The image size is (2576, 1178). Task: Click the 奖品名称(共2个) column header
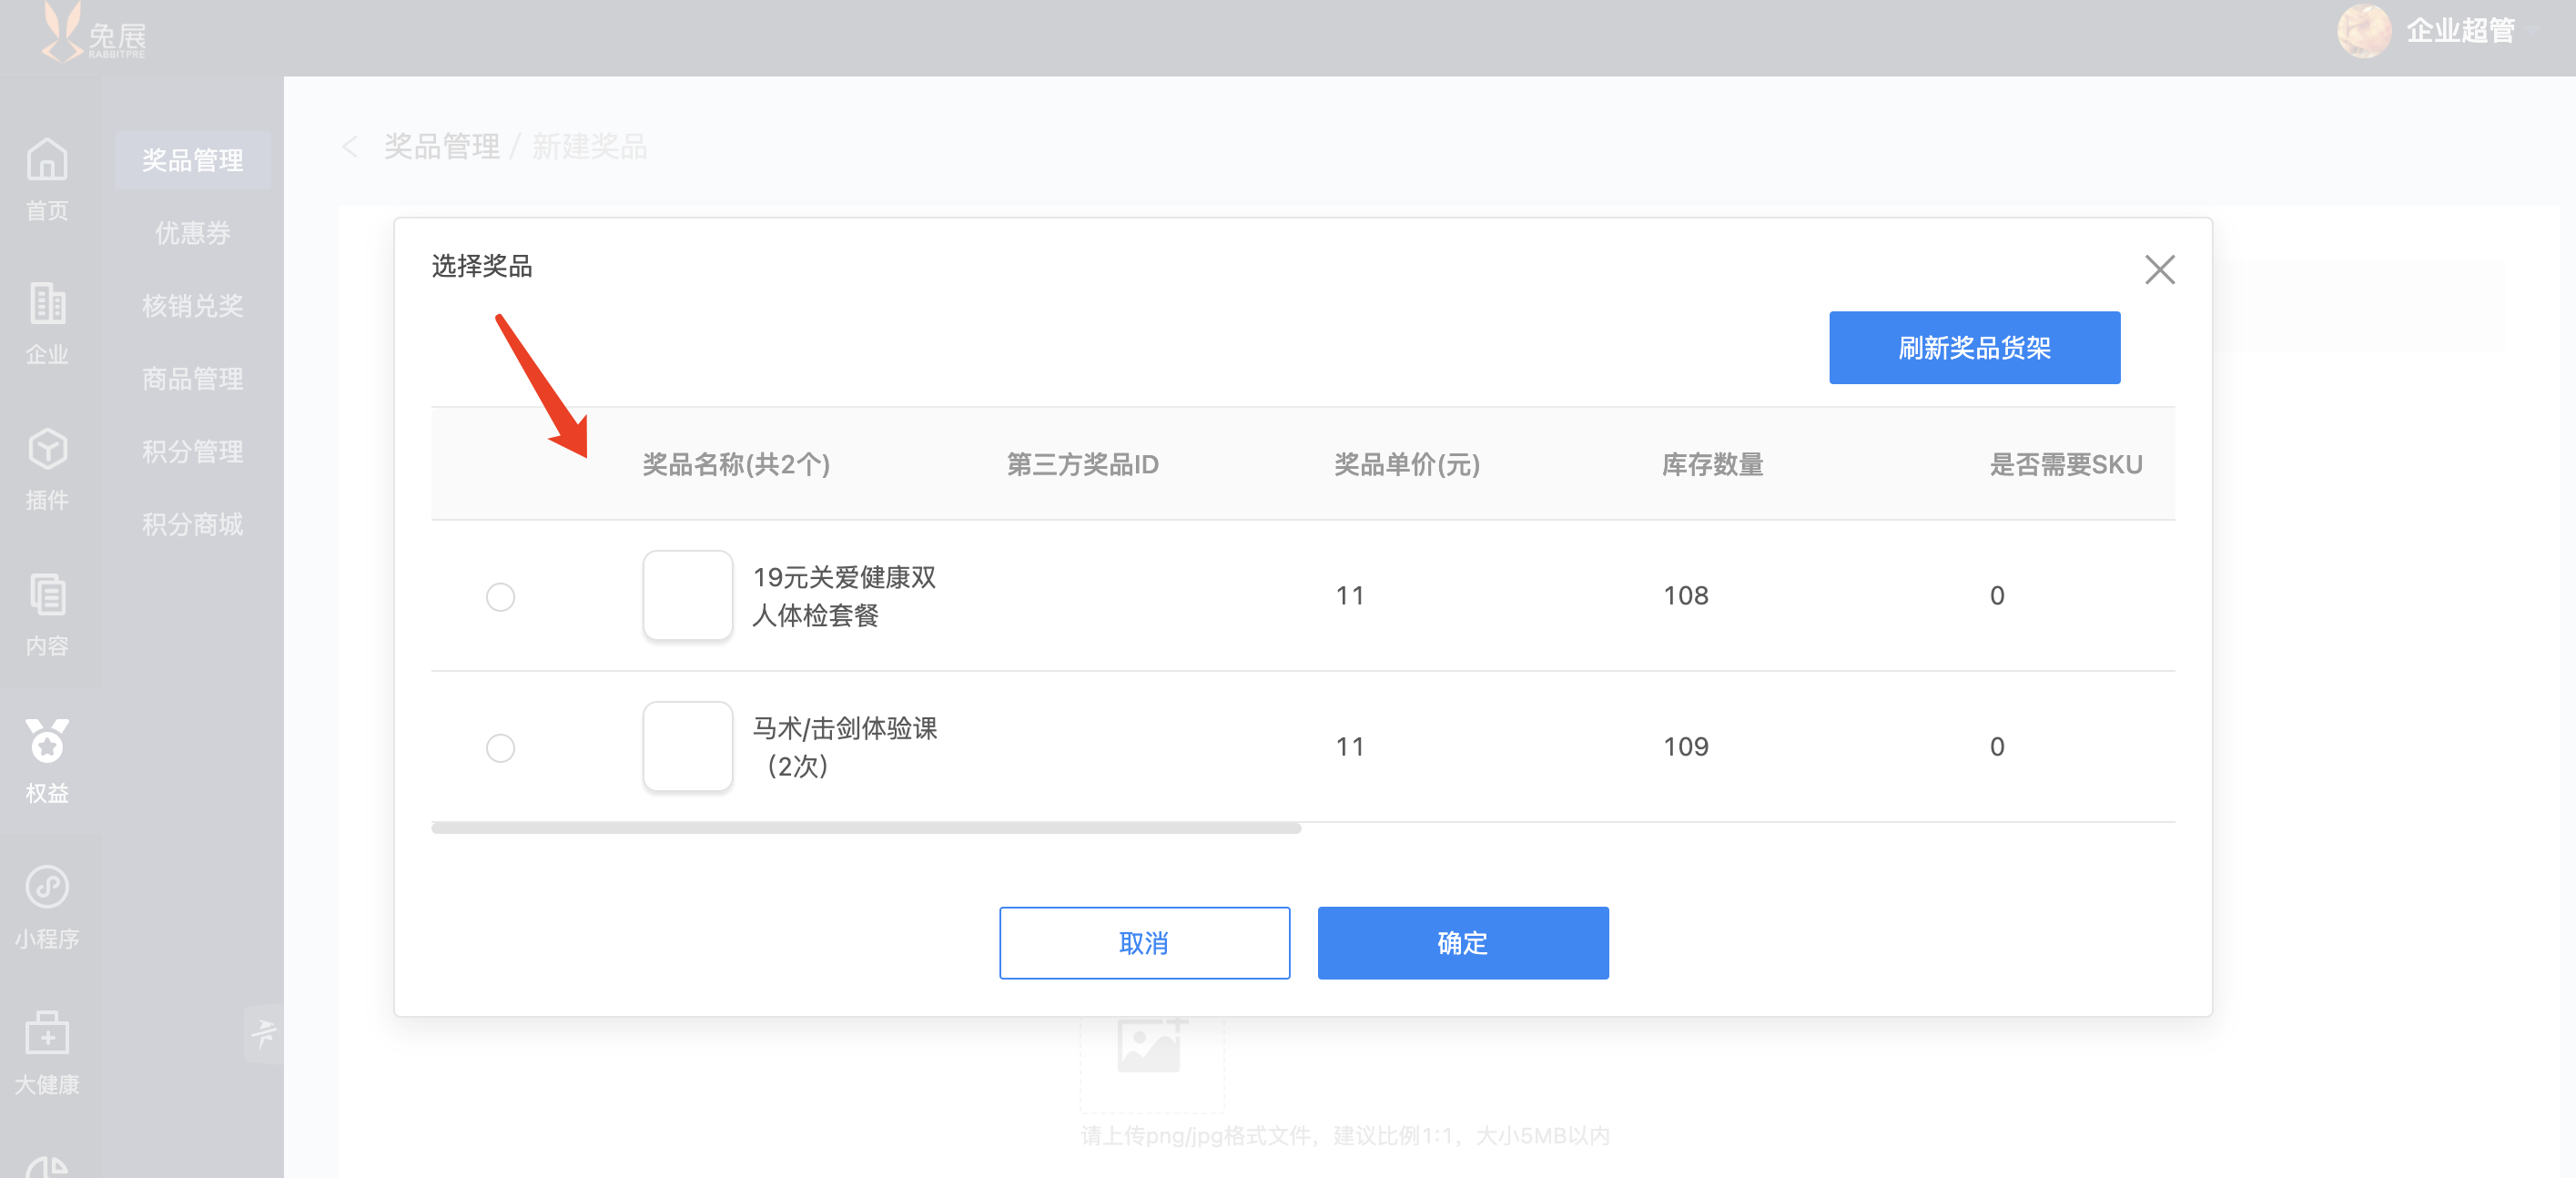click(x=736, y=465)
